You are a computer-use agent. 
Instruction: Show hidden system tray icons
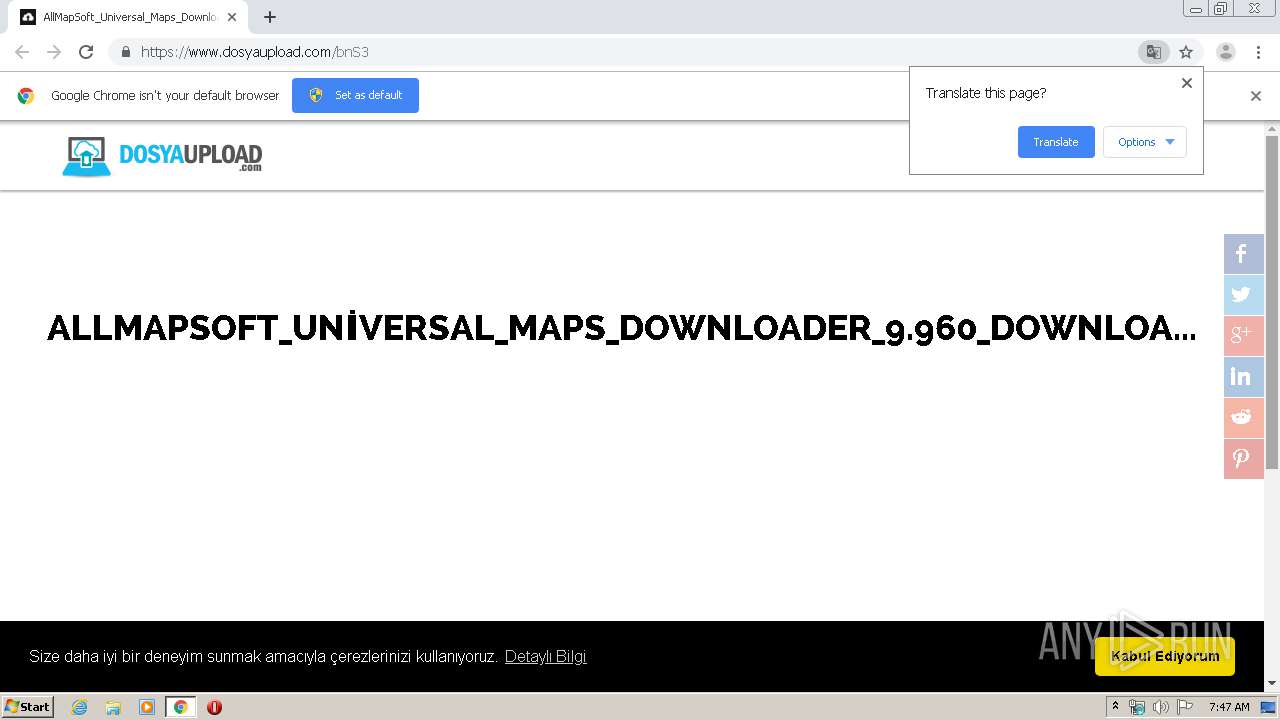click(x=1115, y=707)
